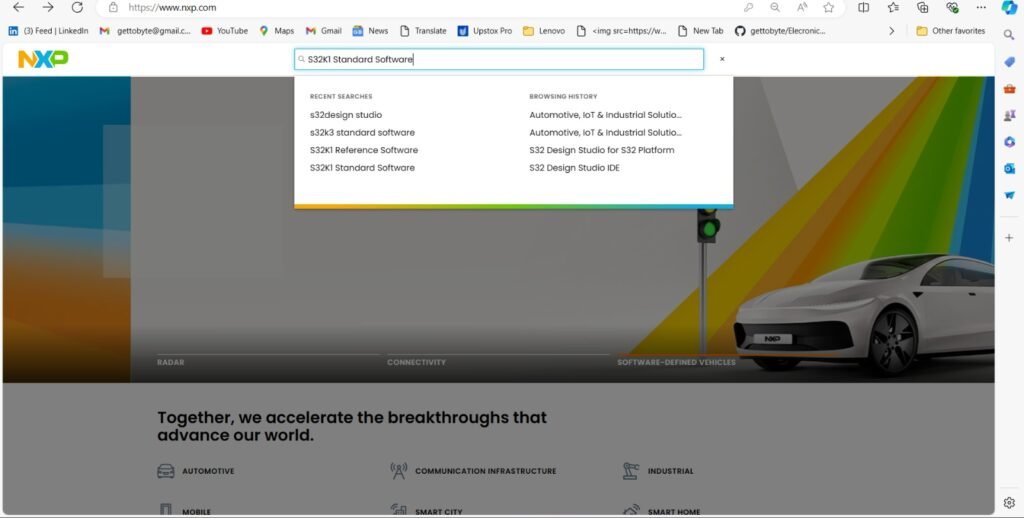Open the News bookmark
This screenshot has width=1024, height=518.
370,31
